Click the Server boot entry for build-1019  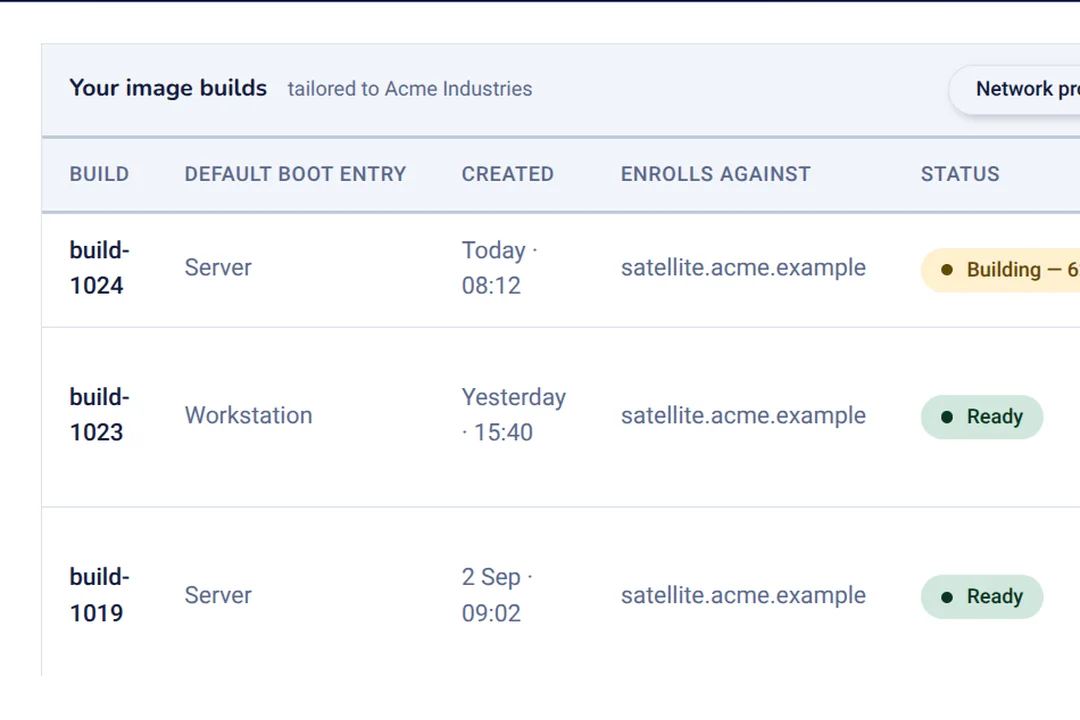(x=218, y=595)
